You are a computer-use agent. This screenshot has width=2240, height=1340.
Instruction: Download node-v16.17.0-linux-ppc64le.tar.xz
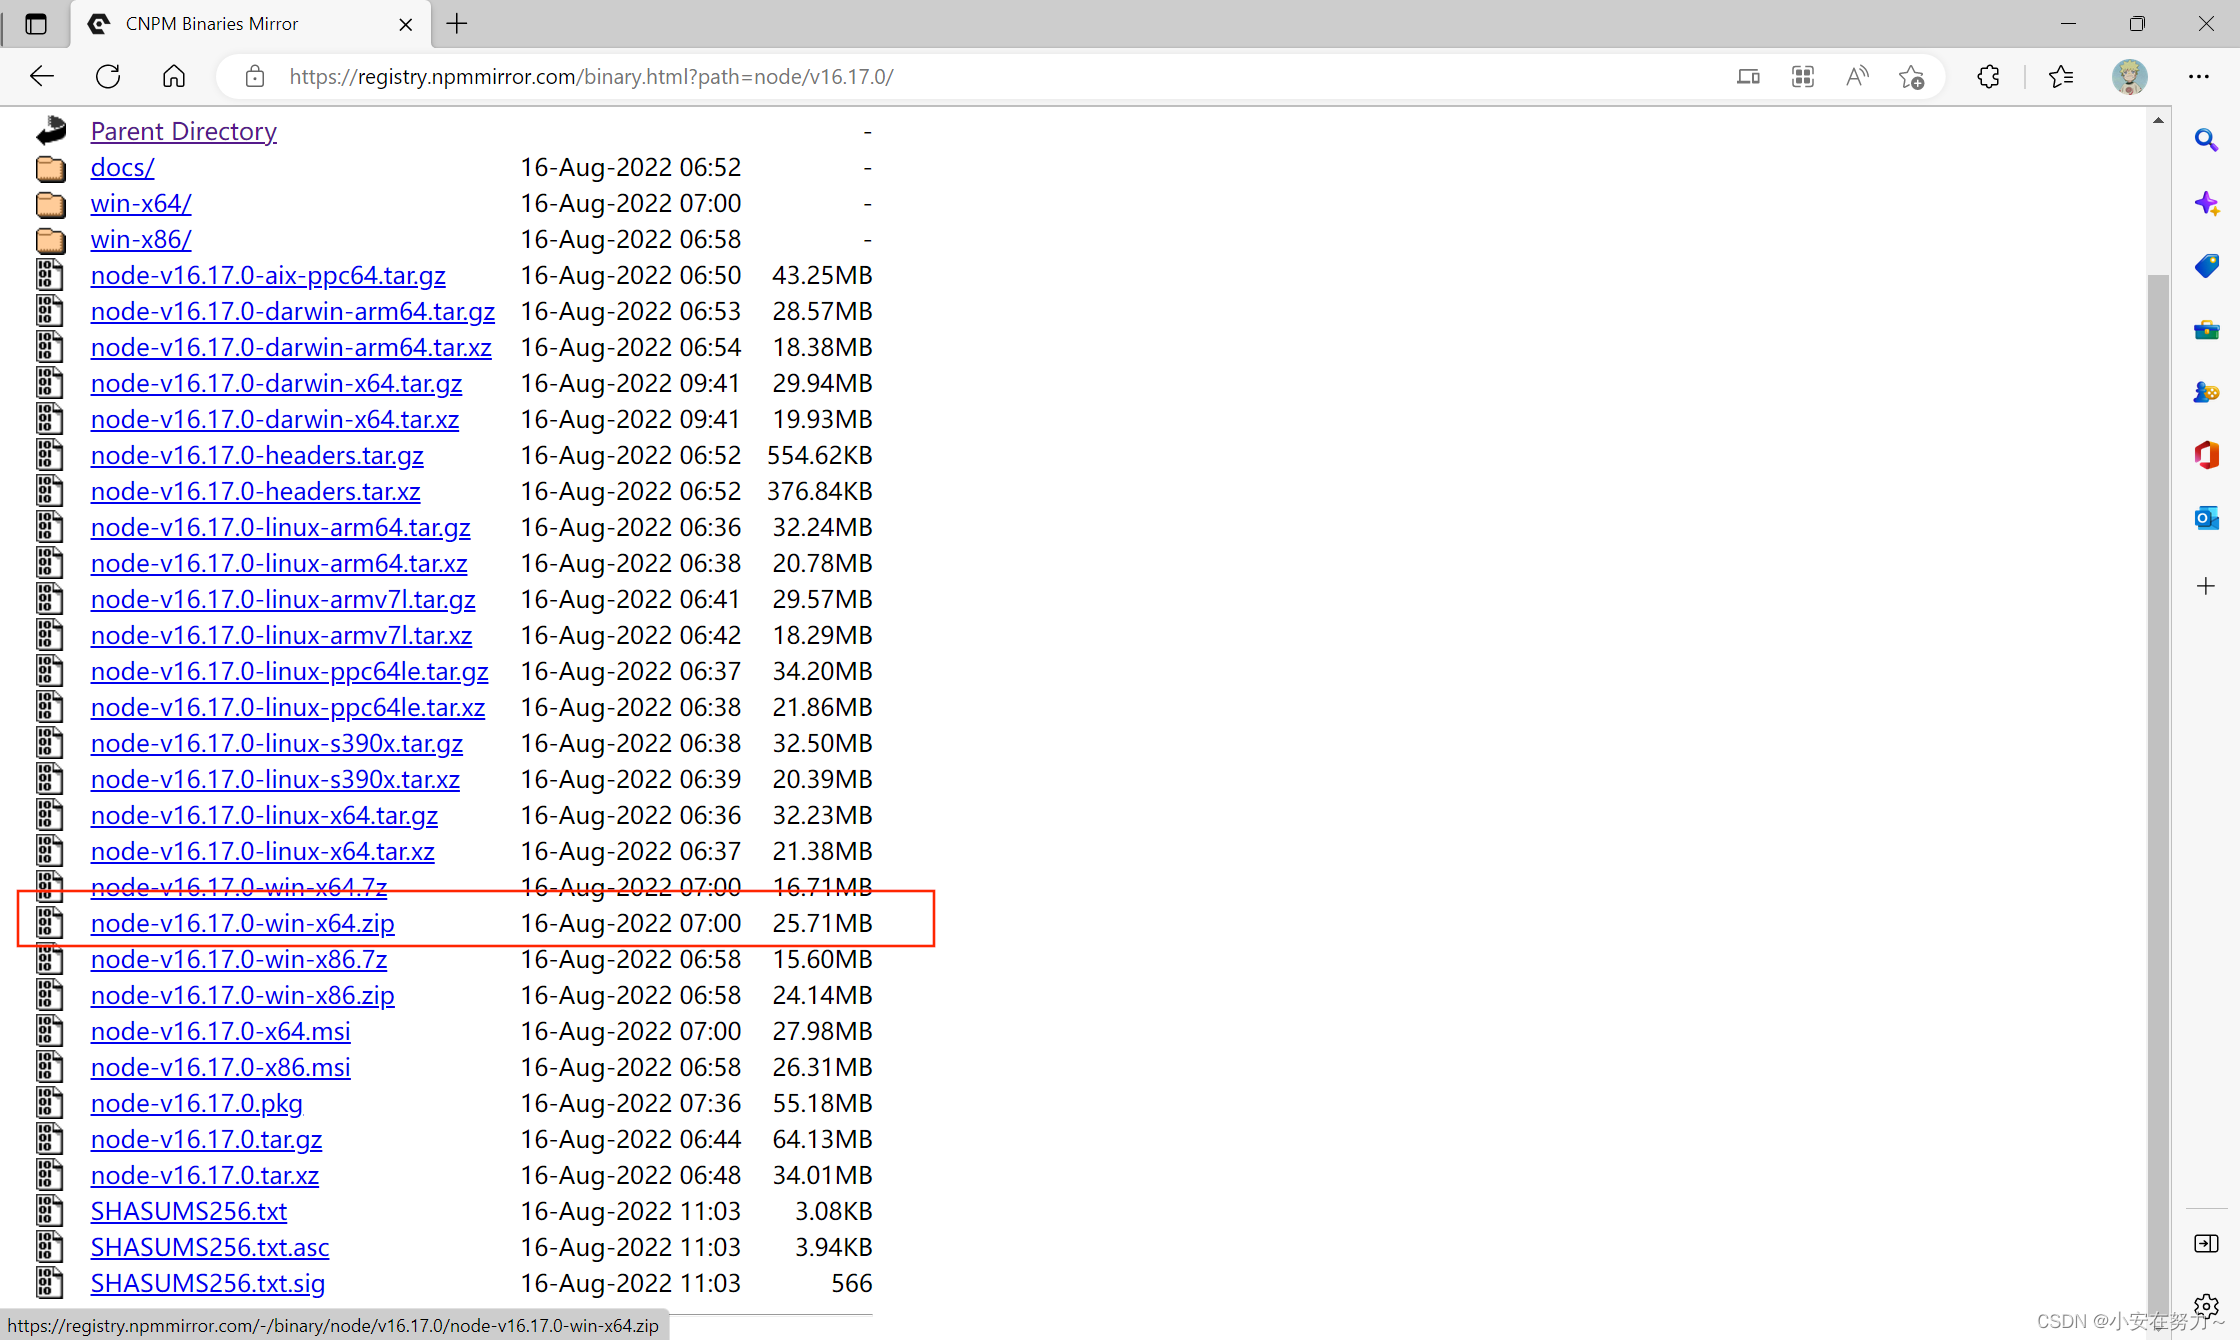(288, 708)
